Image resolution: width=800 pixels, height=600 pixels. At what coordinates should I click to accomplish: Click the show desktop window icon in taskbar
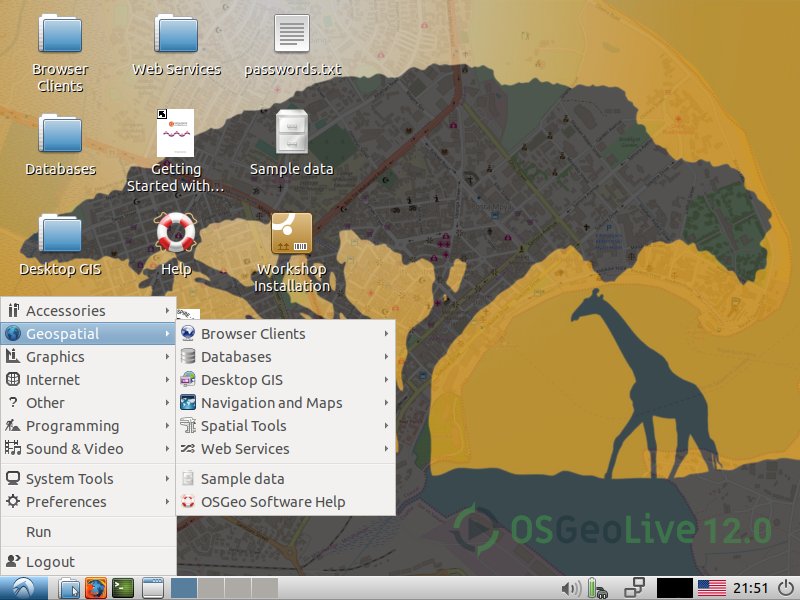[x=153, y=588]
